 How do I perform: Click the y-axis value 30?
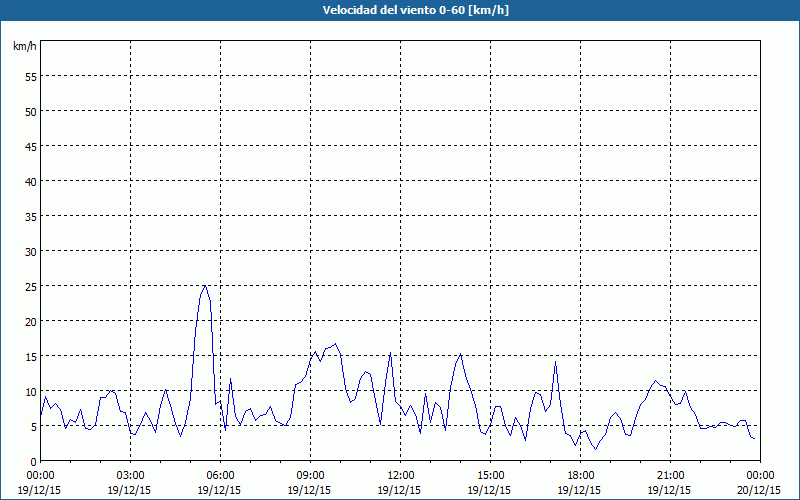(x=31, y=252)
